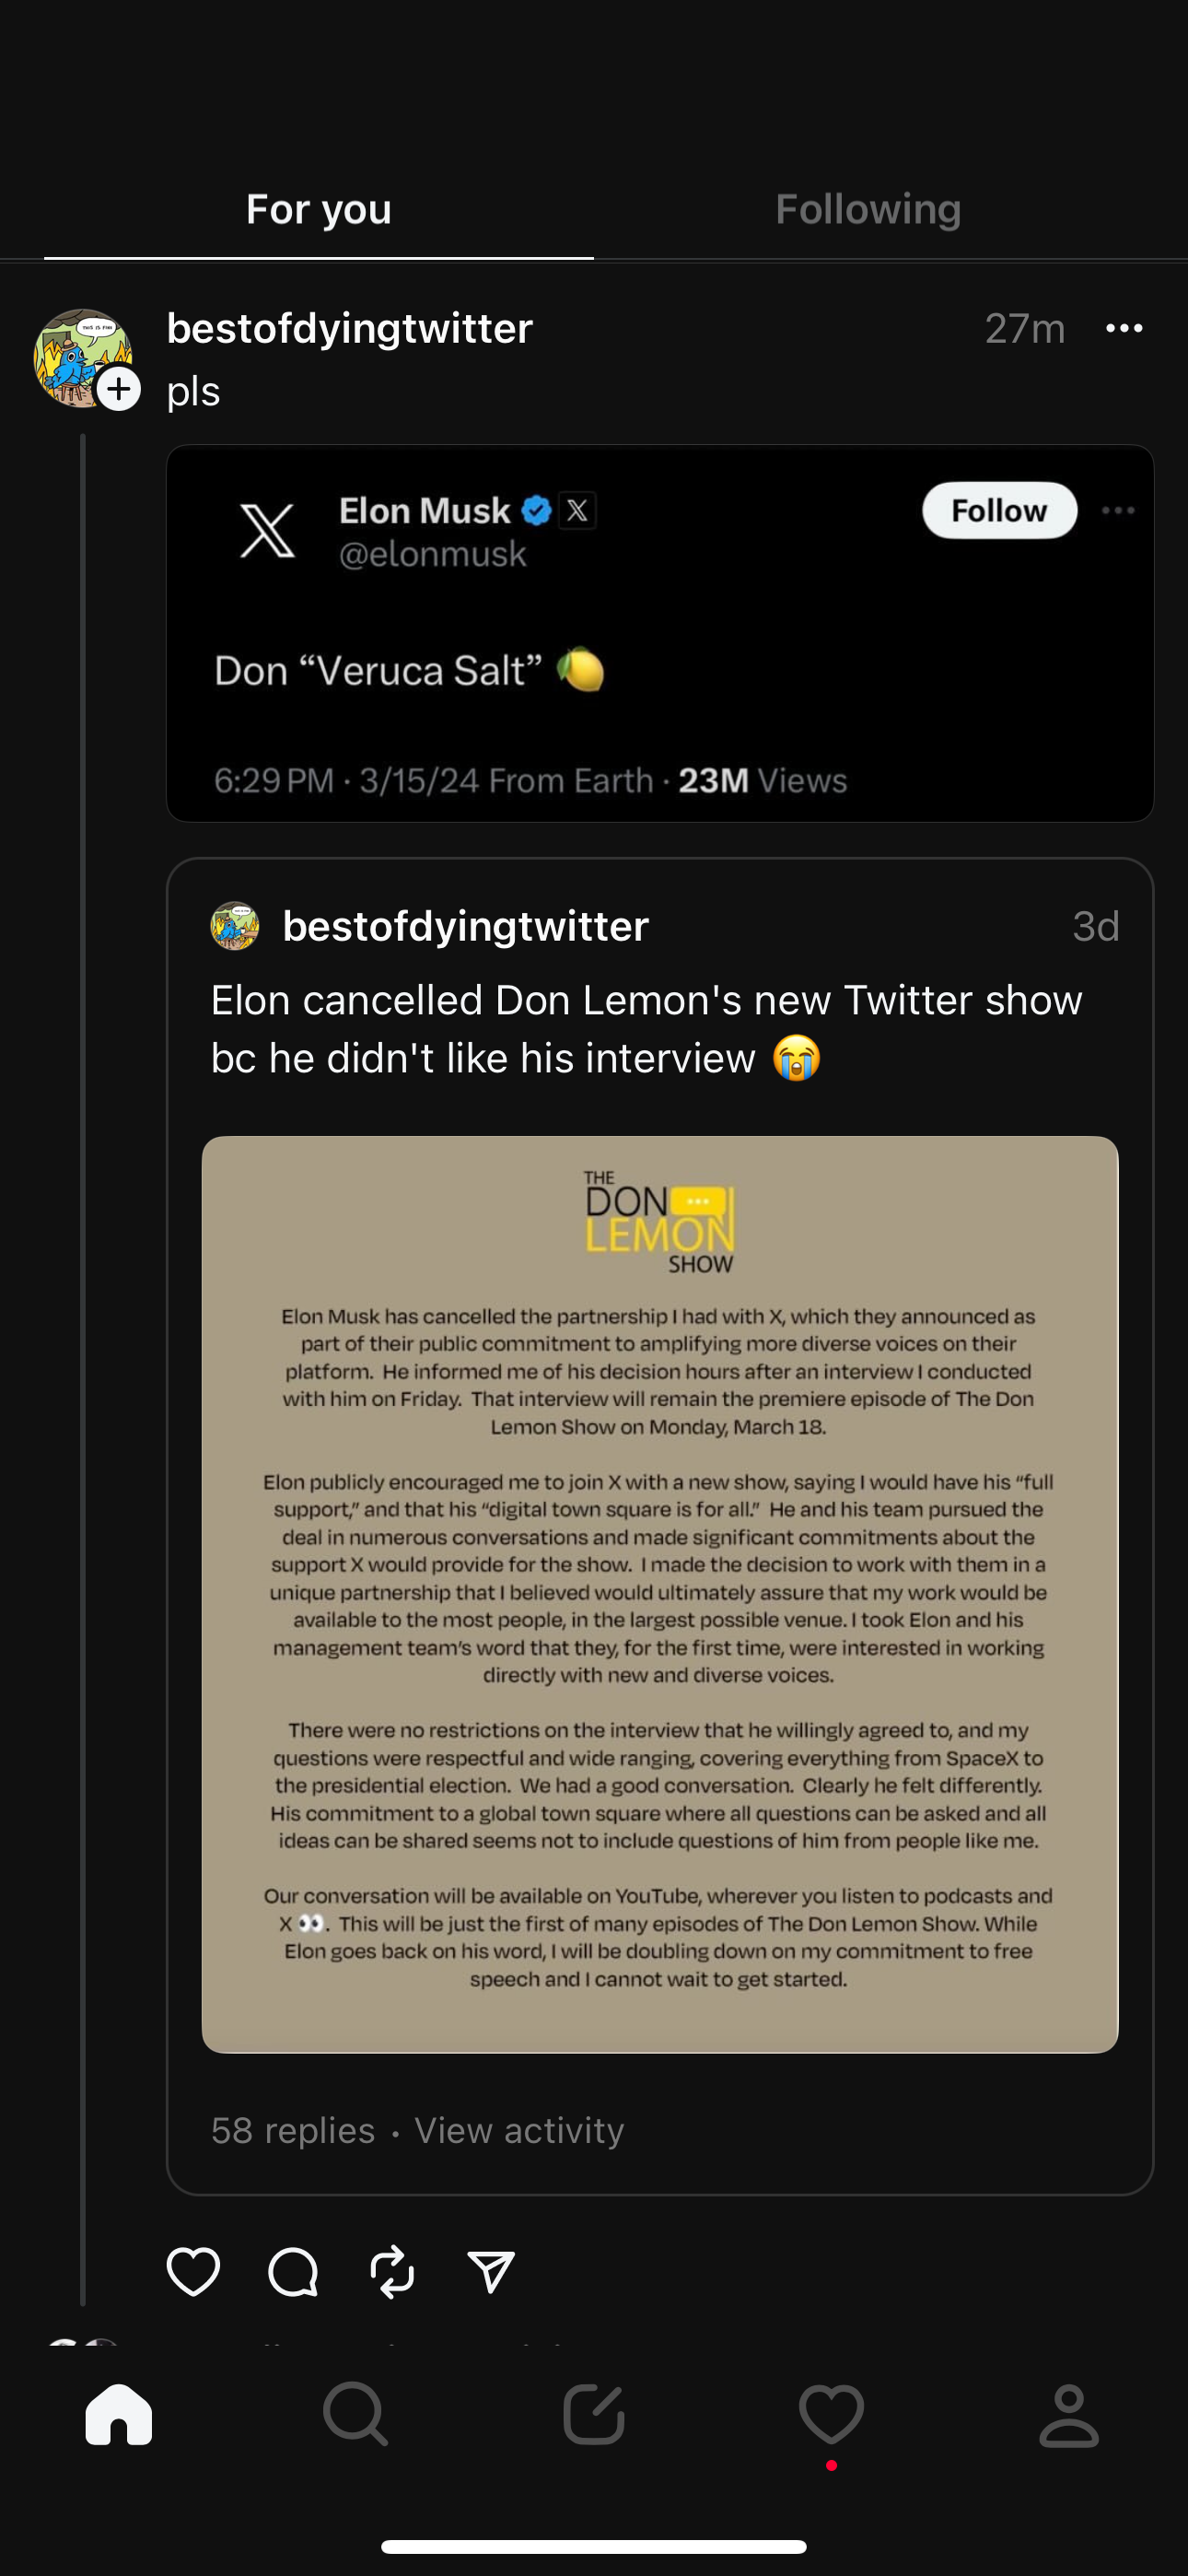Switch to the Following tab
The width and height of the screenshot is (1188, 2576).
click(x=868, y=209)
